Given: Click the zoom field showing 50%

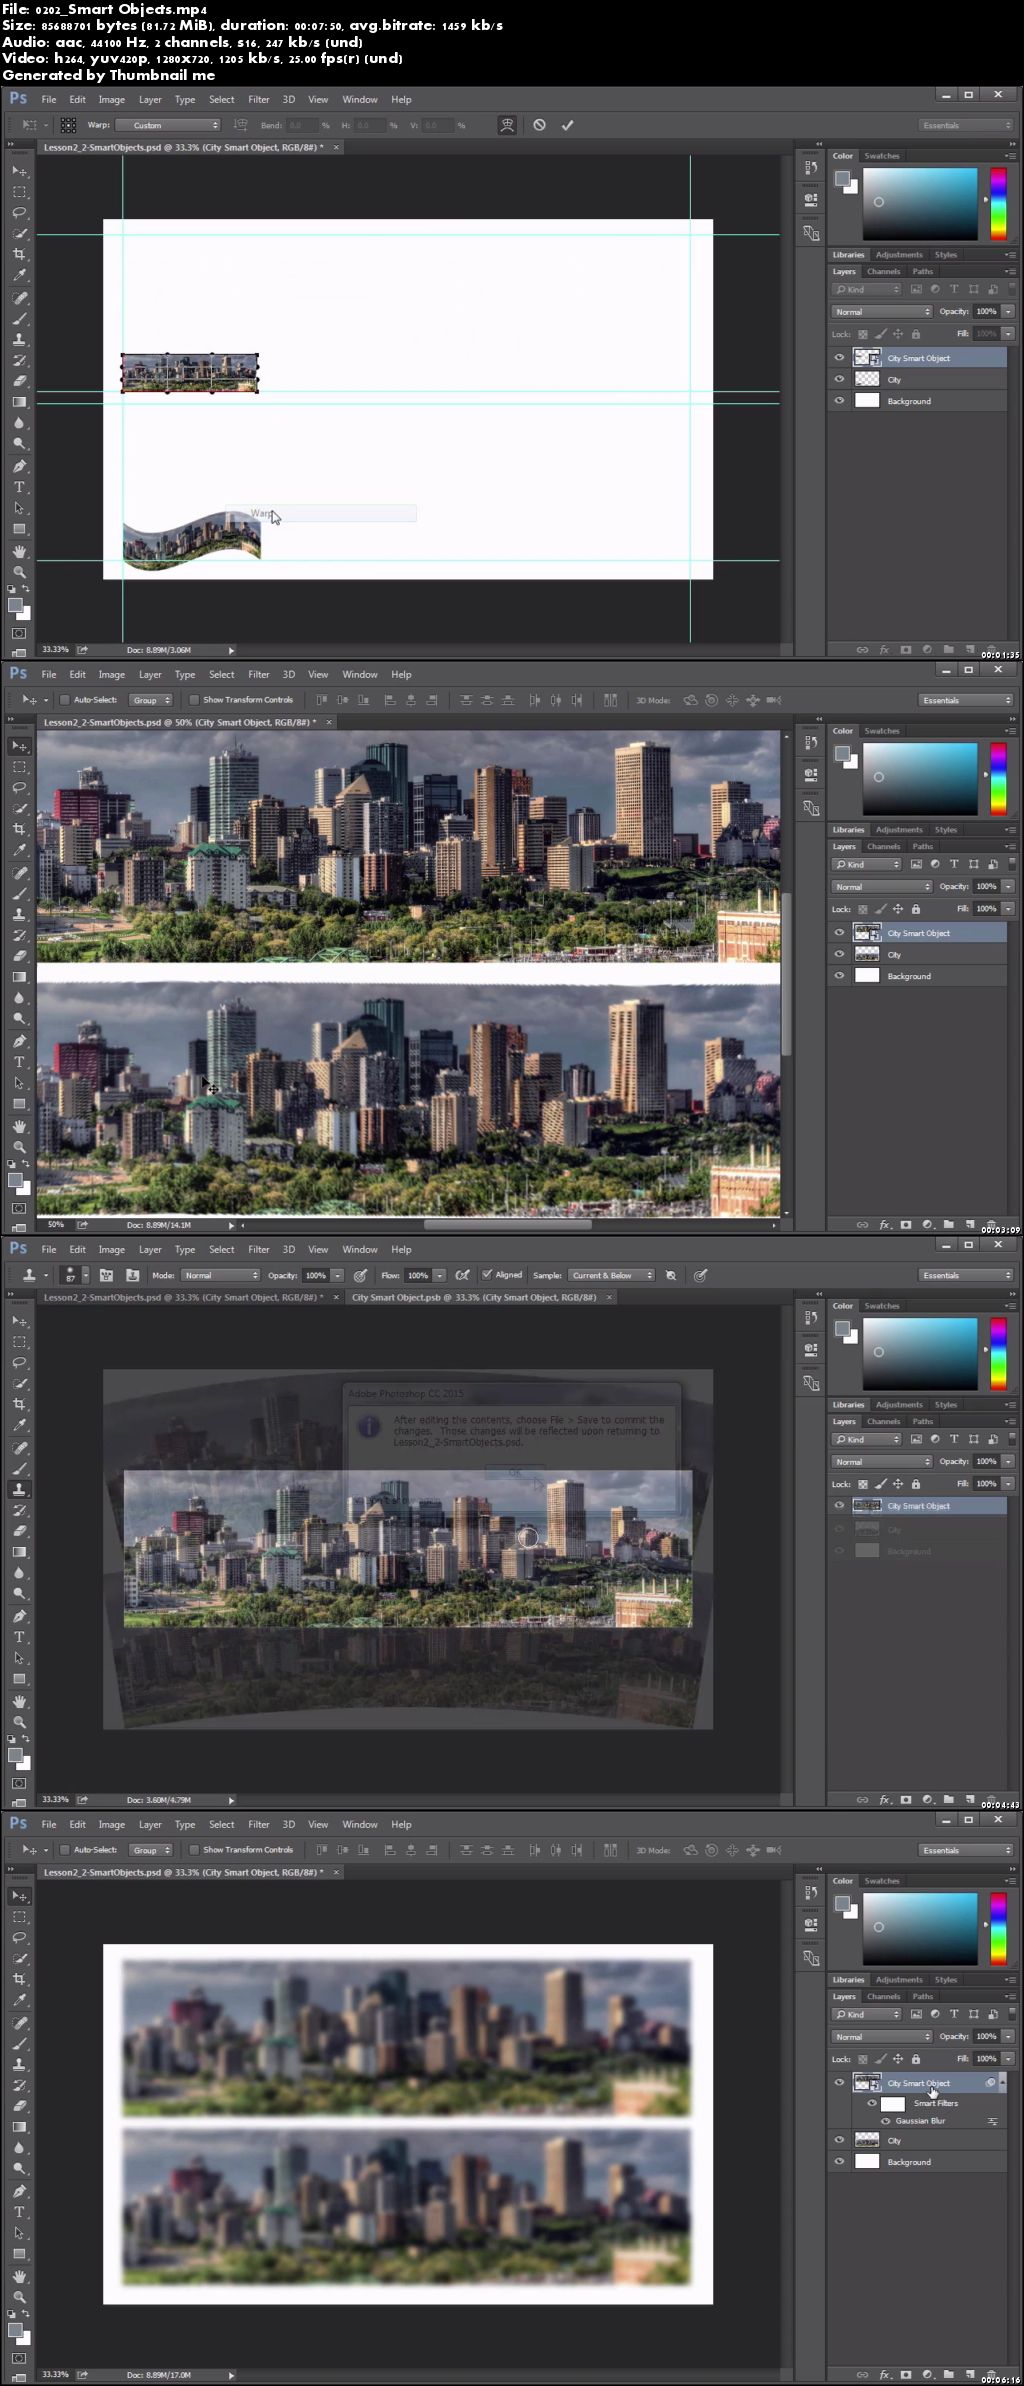Looking at the screenshot, I should click(56, 1224).
